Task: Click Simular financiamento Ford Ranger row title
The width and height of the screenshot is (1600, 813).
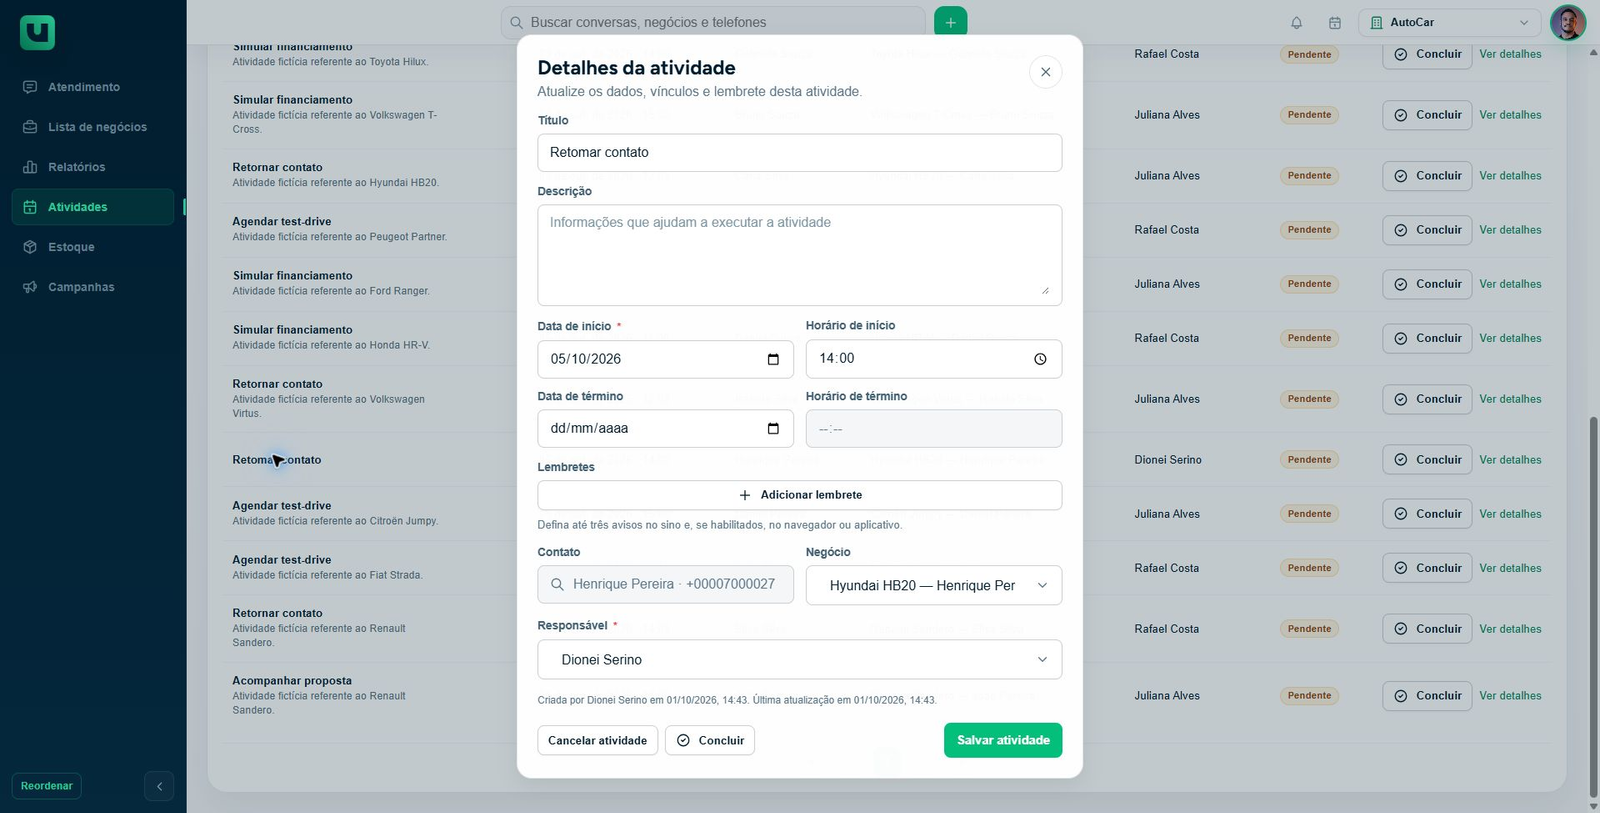Action: pyautogui.click(x=292, y=276)
